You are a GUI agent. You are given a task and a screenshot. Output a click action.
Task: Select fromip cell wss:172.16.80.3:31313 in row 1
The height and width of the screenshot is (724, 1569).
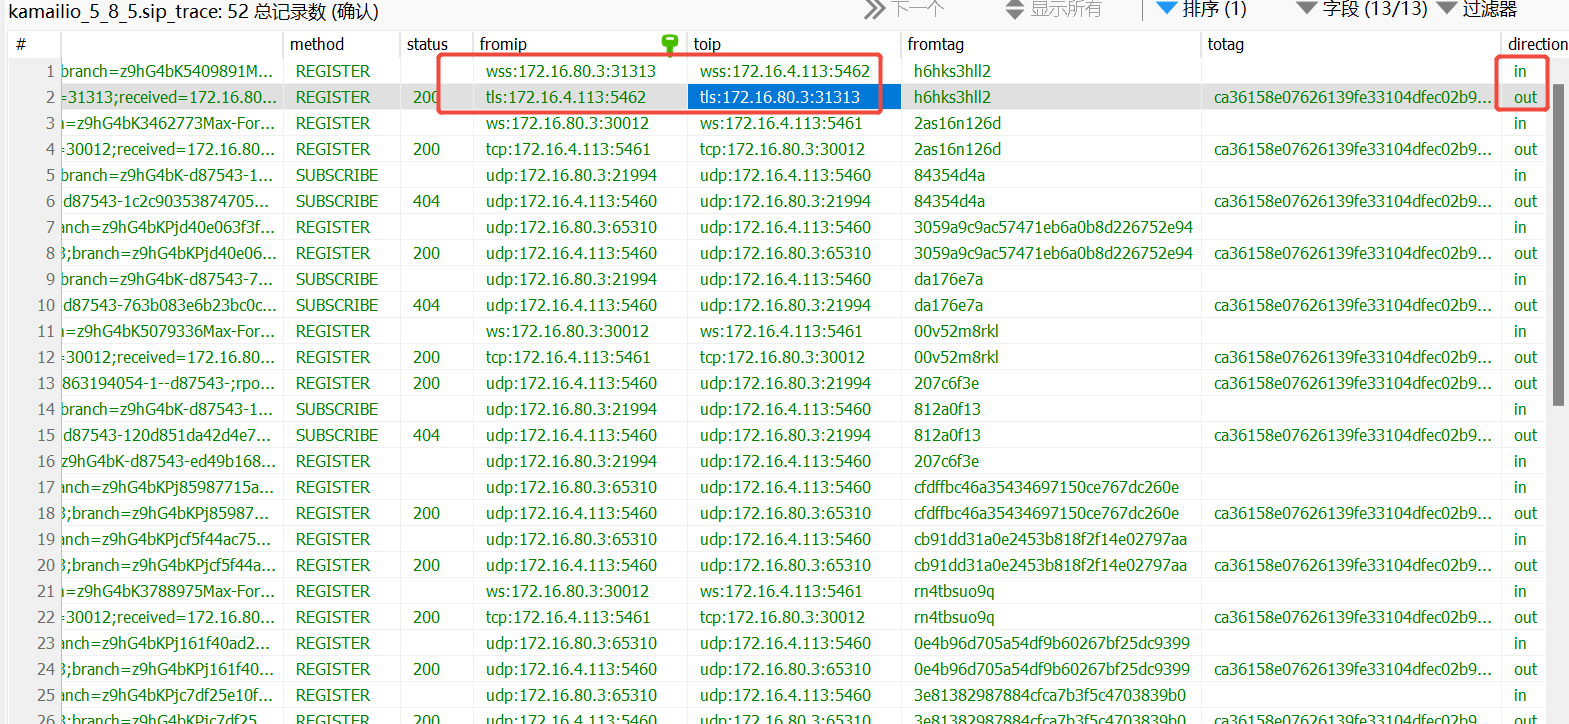coord(571,71)
